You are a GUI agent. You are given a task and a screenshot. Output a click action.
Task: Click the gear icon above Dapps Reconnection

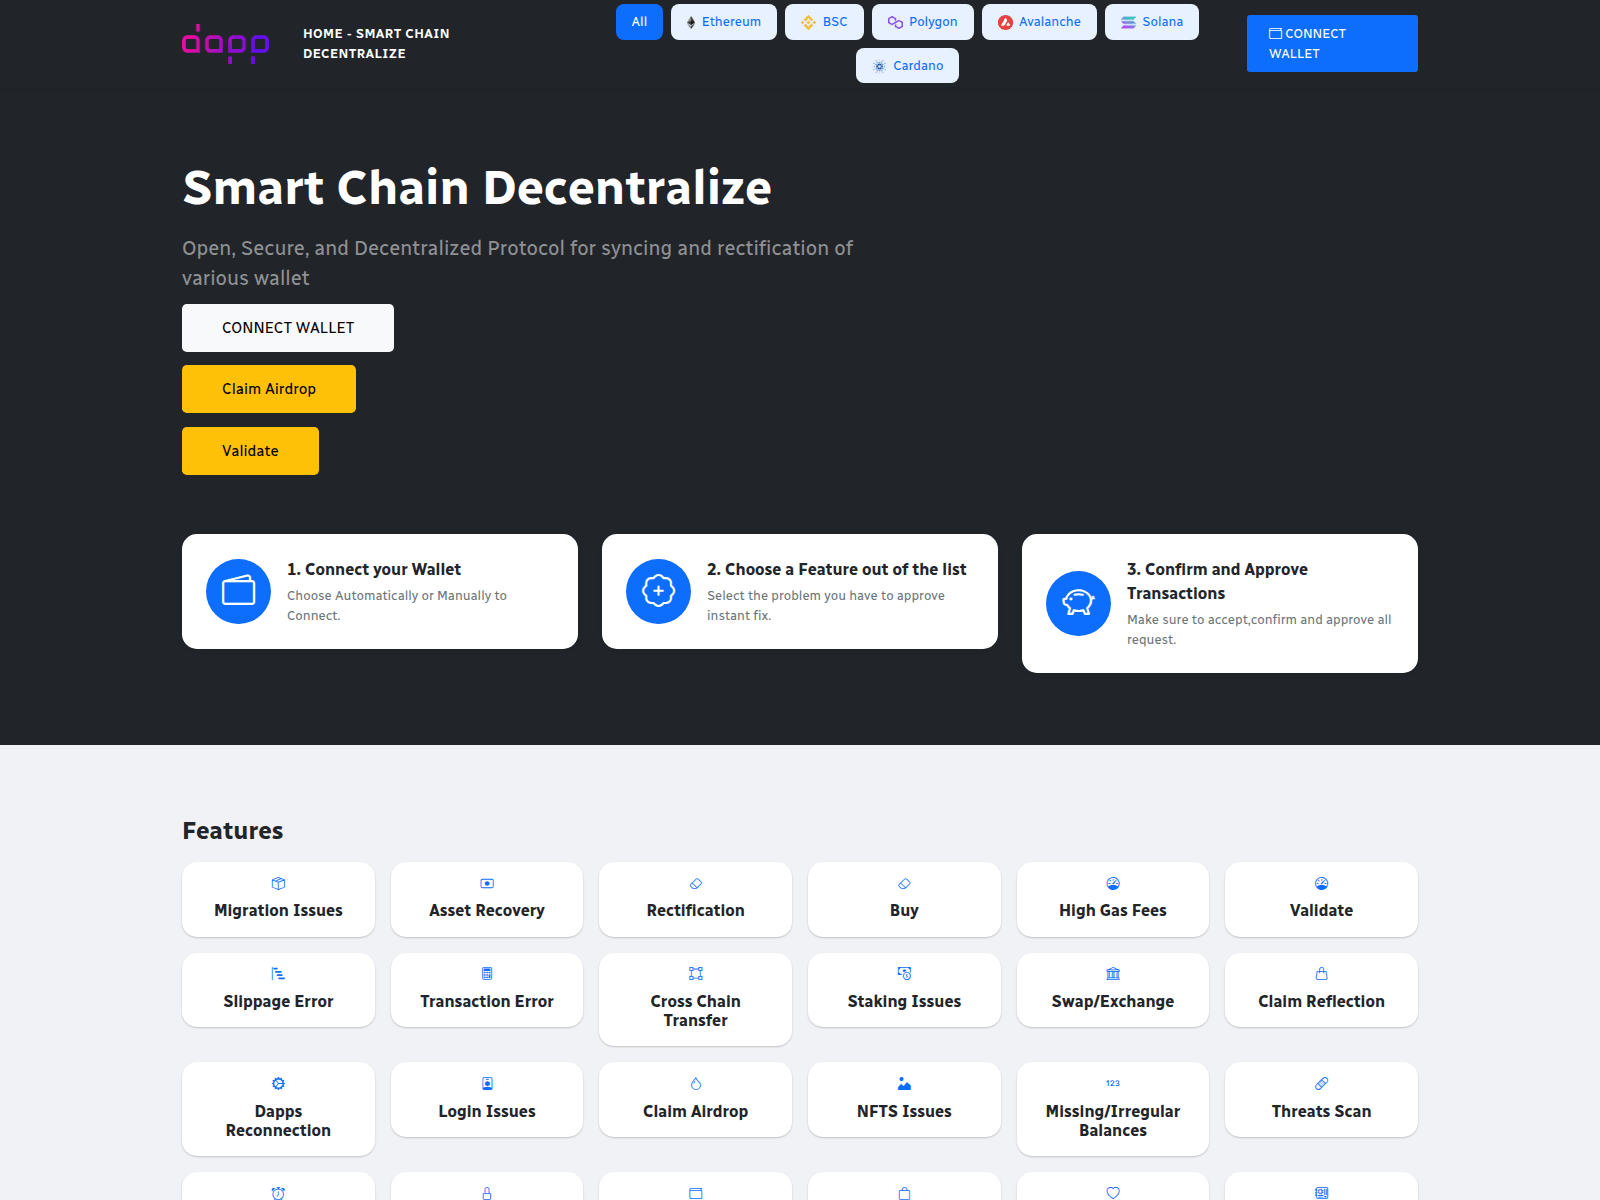(x=278, y=1083)
